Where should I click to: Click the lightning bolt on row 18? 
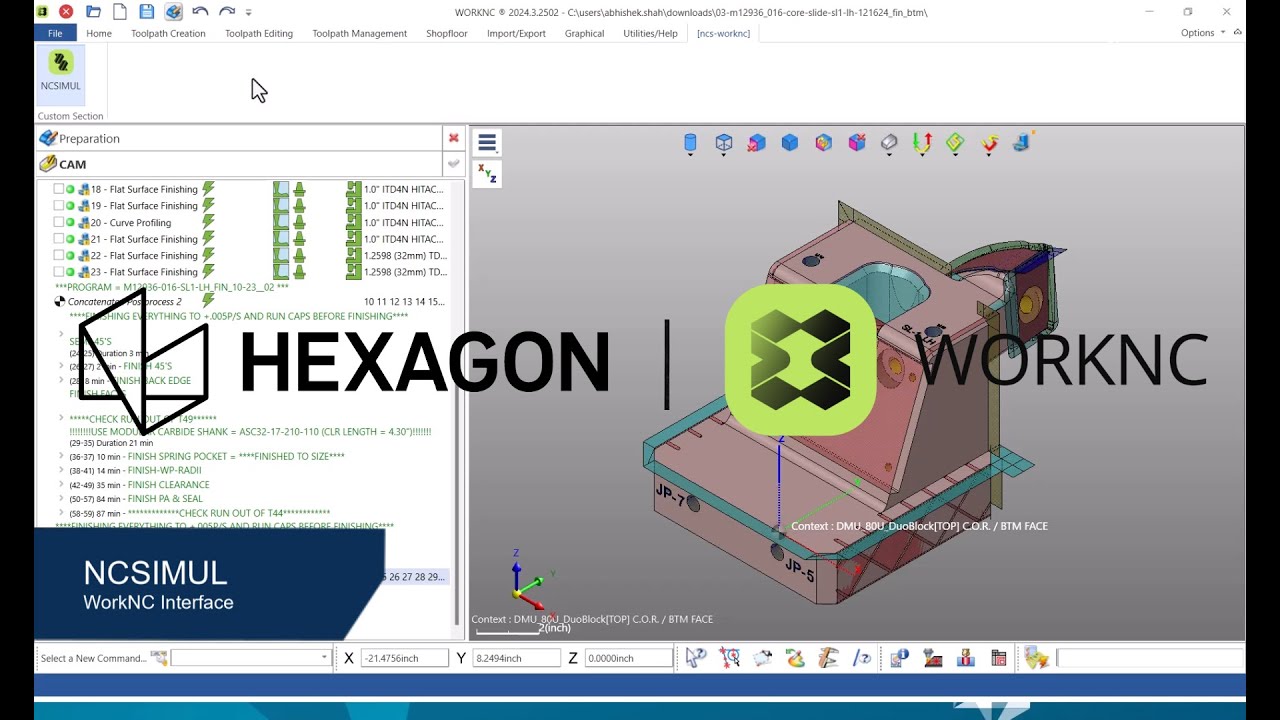coord(209,189)
